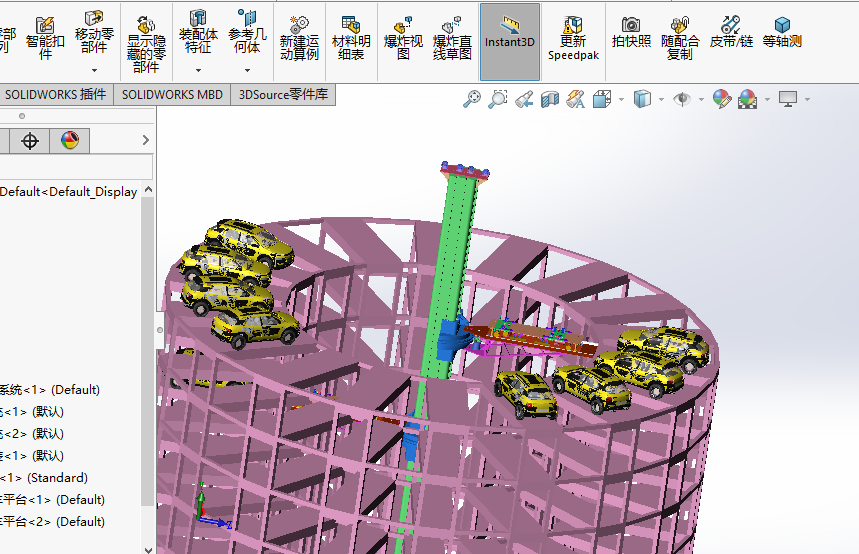Screen dimensions: 859x554
Task: Click 新建运动算例 (New Motion Study) tool
Action: [x=299, y=38]
